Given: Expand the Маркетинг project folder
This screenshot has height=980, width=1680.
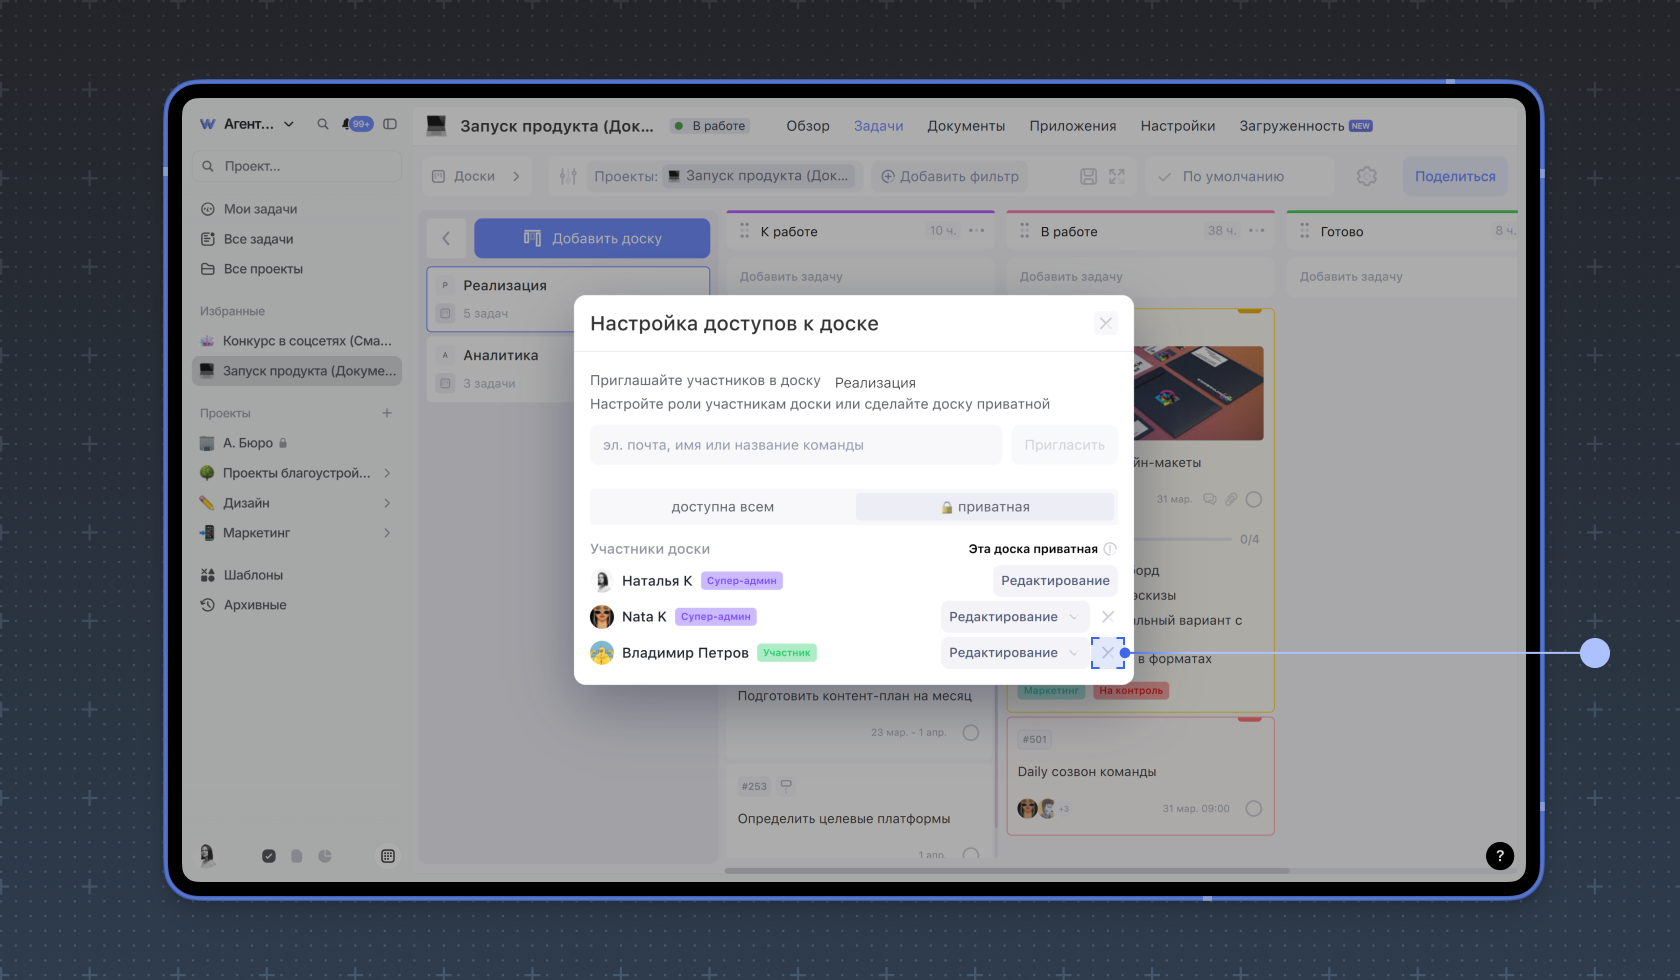Looking at the screenshot, I should coord(387,533).
